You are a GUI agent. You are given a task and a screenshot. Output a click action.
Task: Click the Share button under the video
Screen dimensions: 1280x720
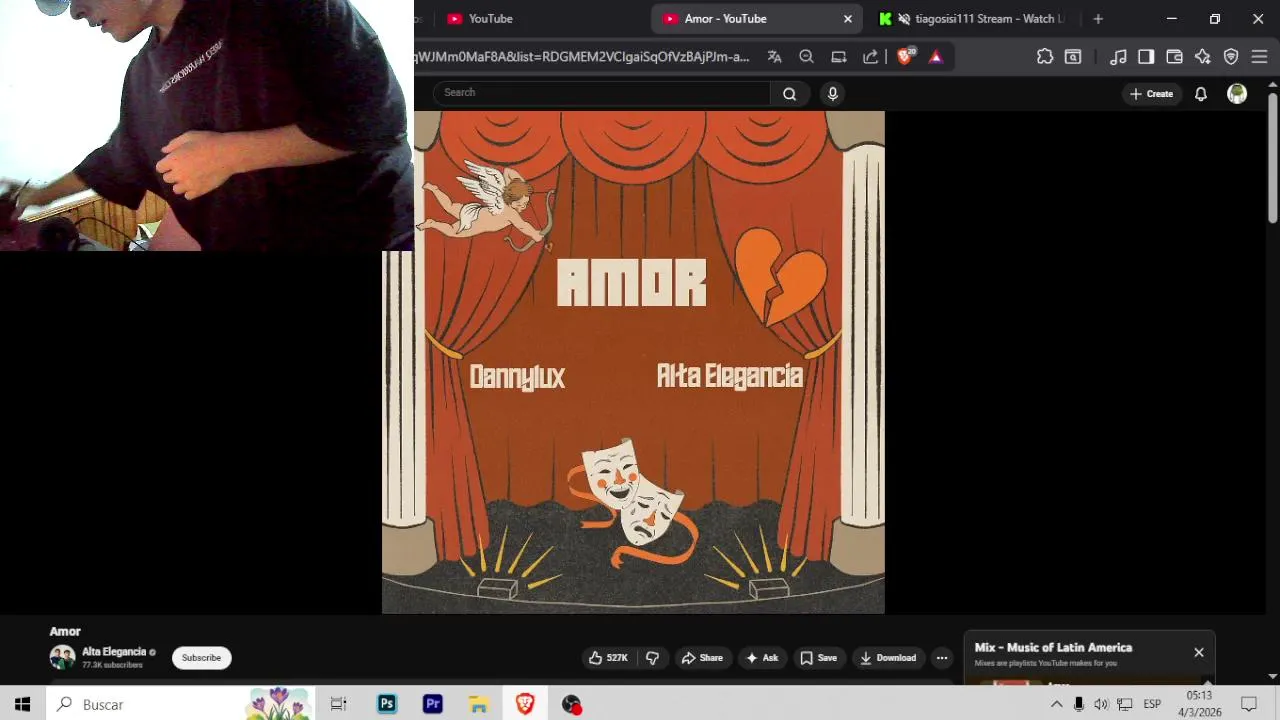(702, 658)
